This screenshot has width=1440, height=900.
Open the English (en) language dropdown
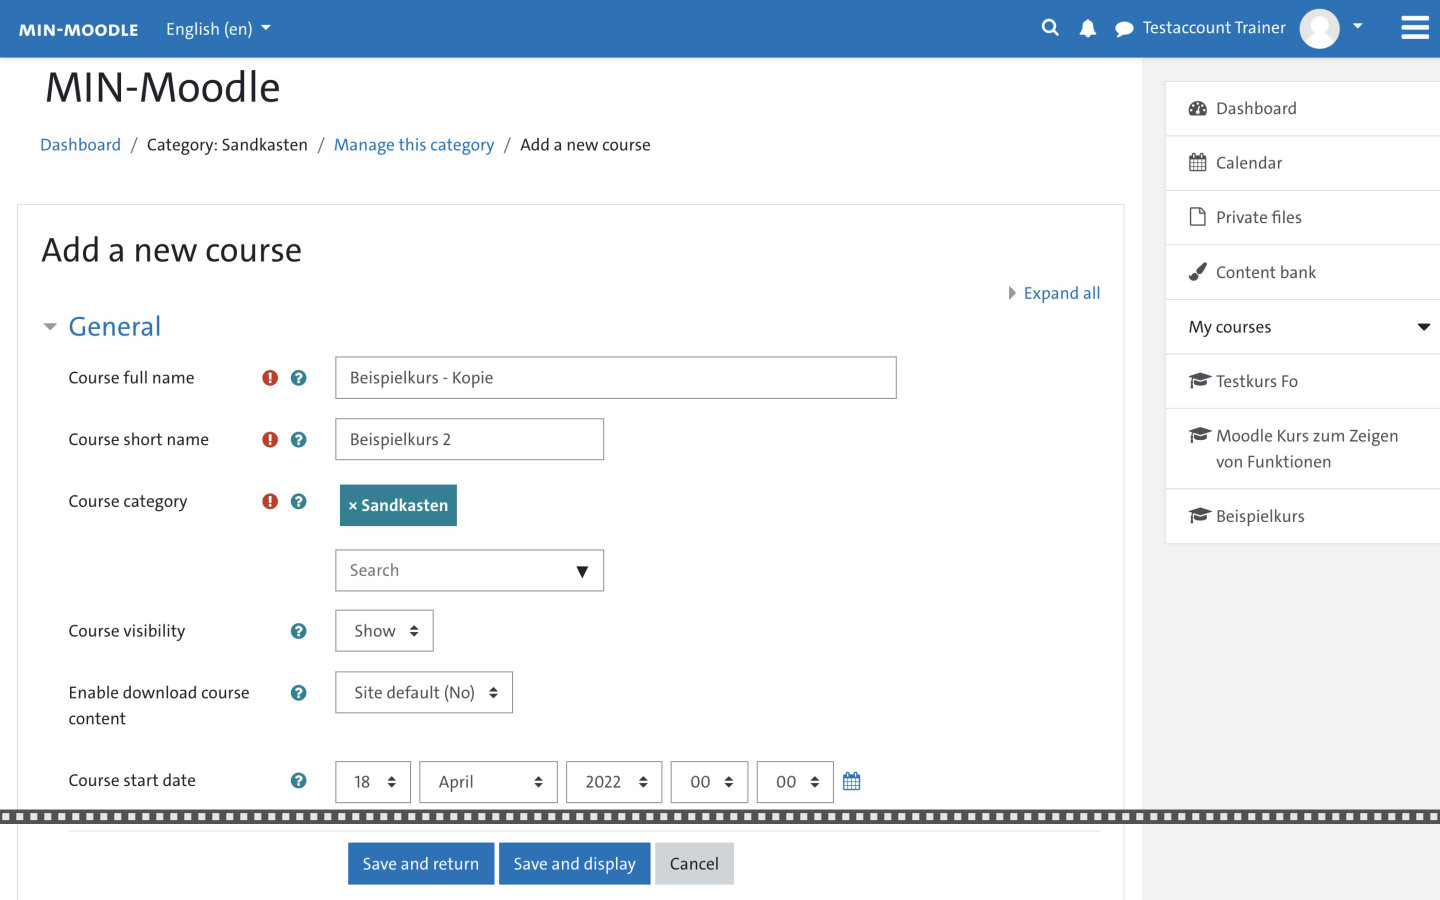(218, 29)
